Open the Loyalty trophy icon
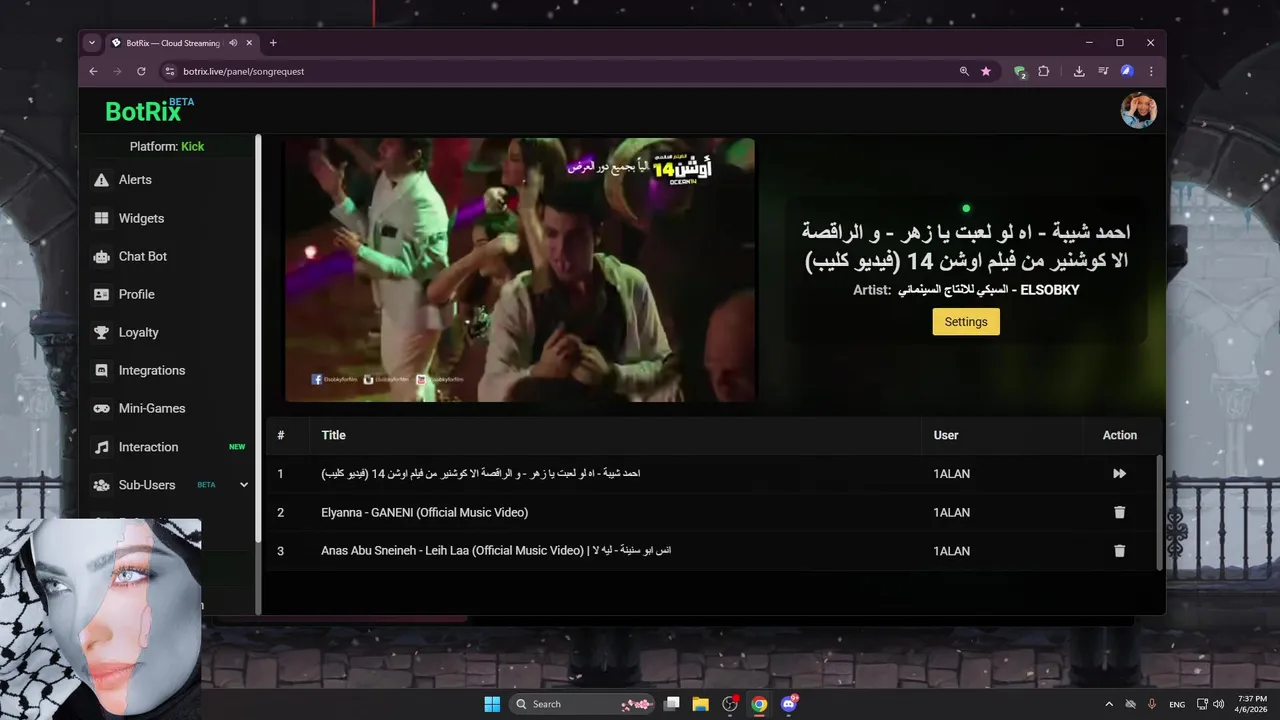This screenshot has height=720, width=1280. click(101, 332)
